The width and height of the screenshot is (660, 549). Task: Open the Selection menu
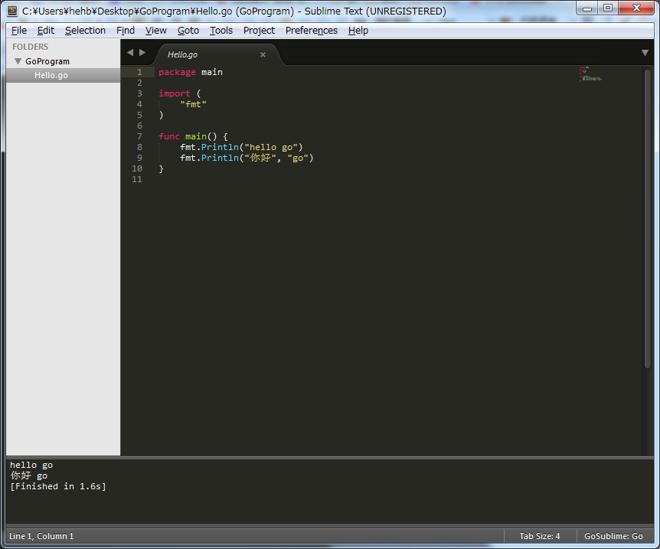[x=85, y=30]
